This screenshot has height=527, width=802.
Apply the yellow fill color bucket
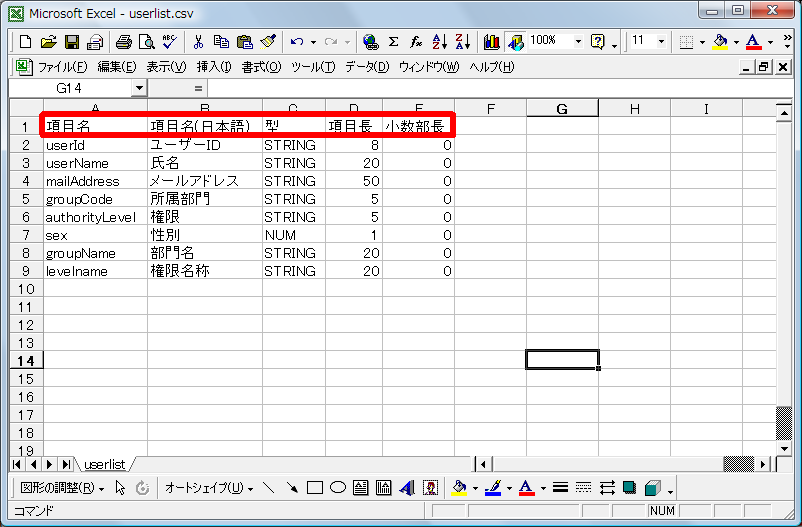point(720,42)
